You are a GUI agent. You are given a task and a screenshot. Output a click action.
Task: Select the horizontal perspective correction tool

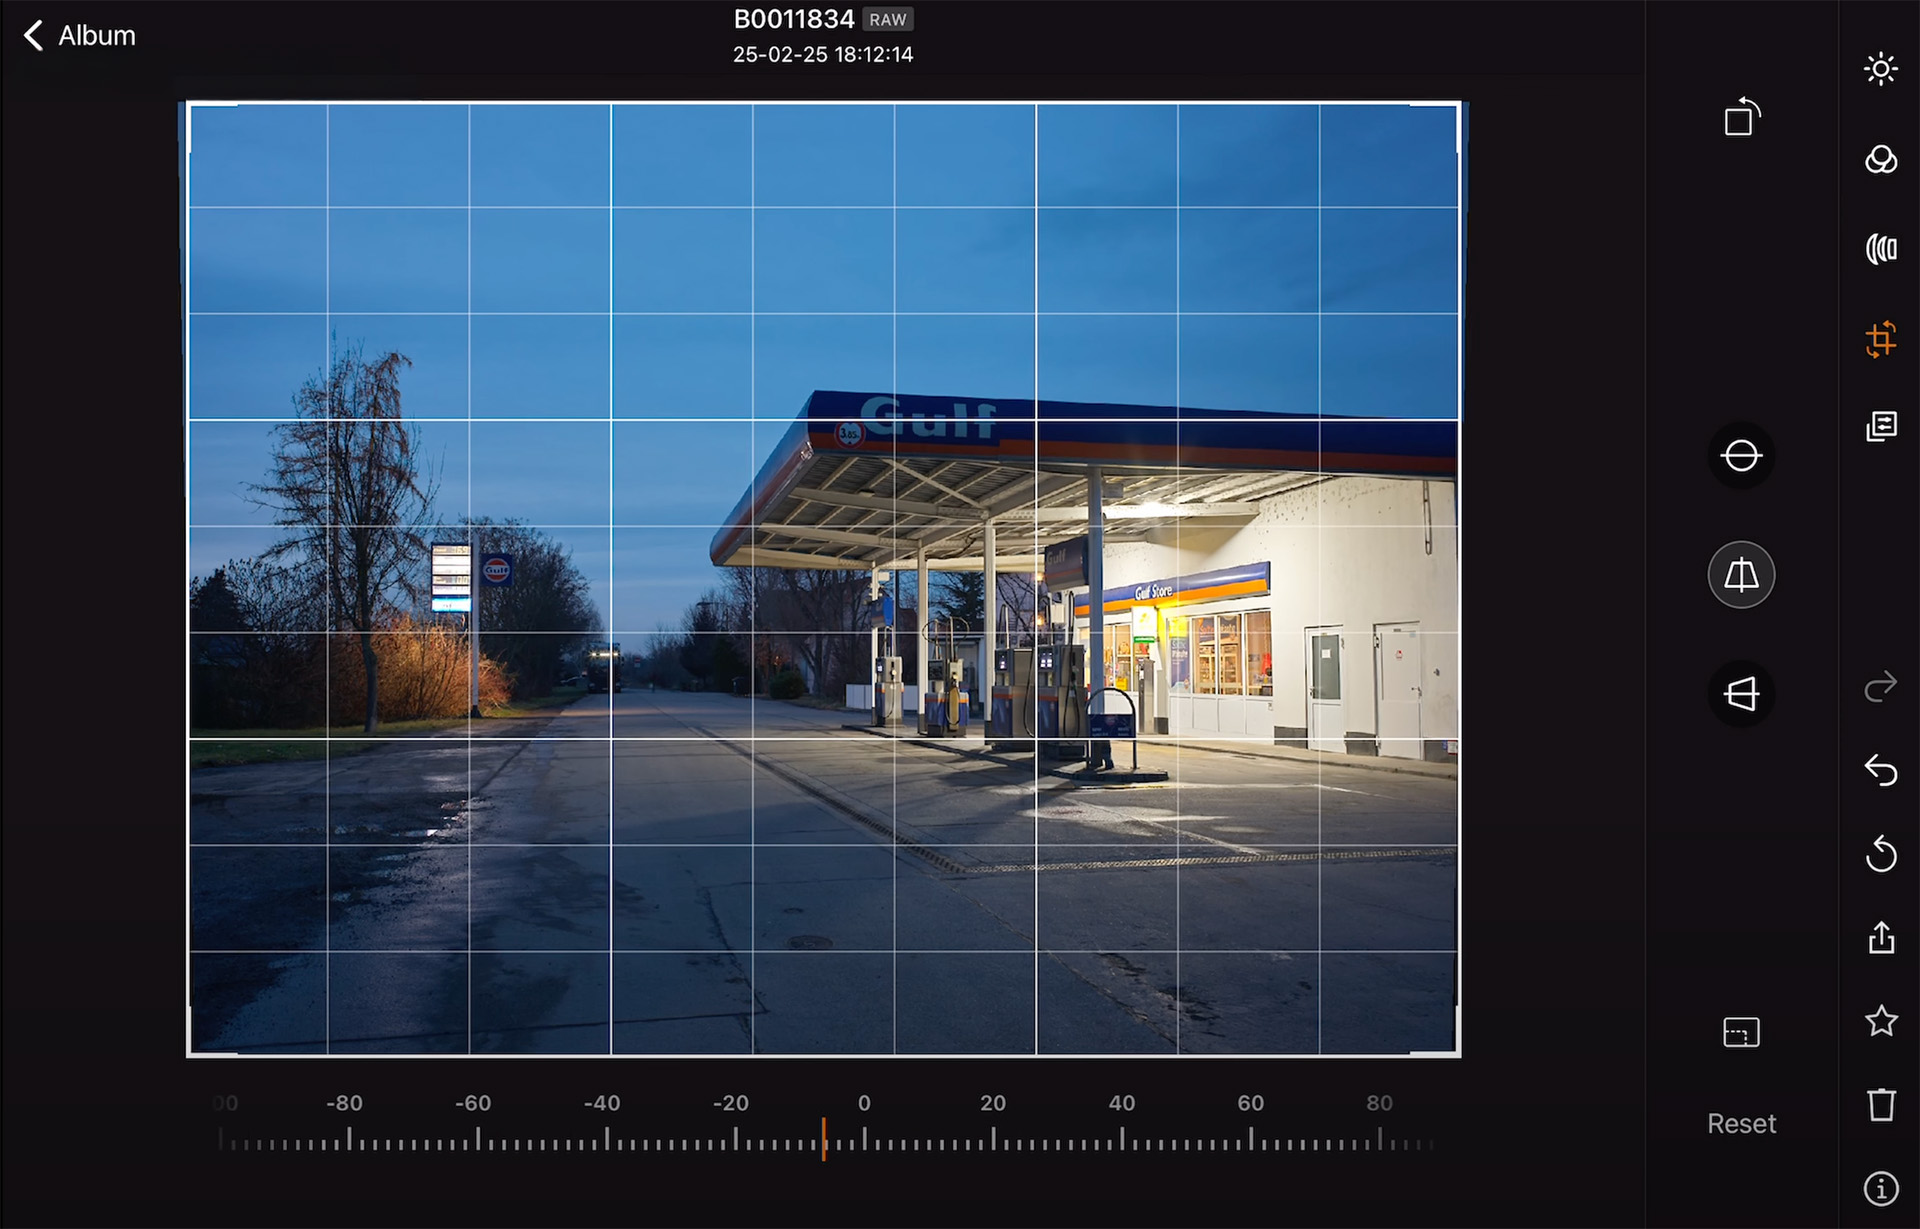(1741, 693)
